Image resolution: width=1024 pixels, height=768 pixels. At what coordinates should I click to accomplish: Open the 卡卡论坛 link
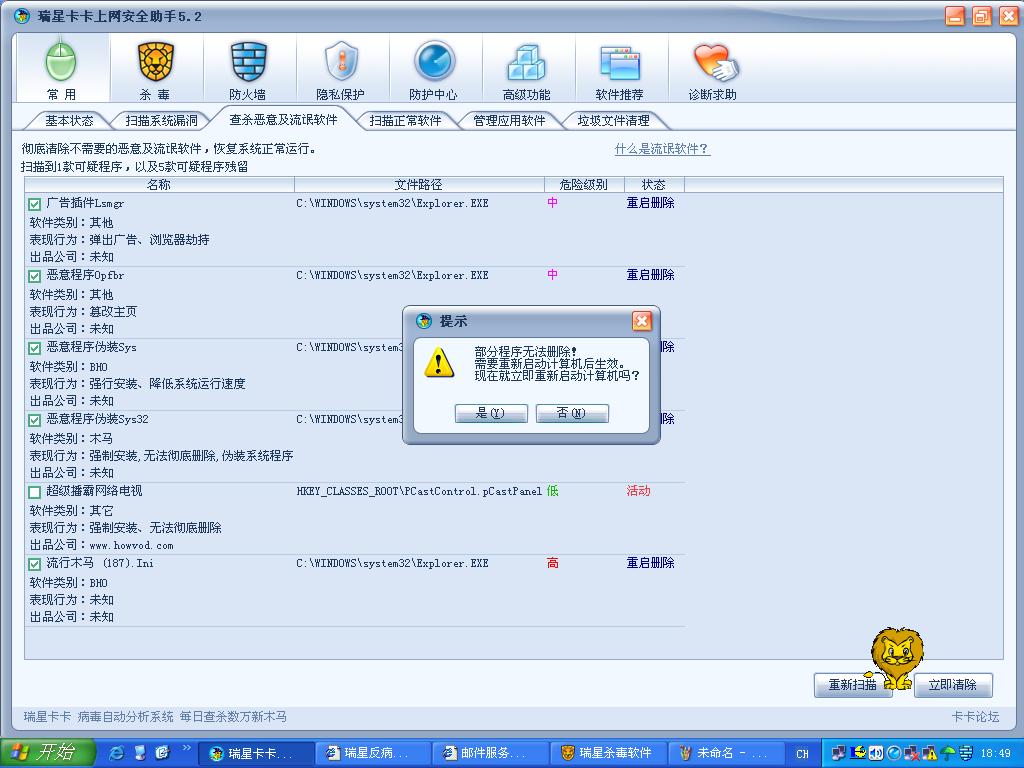976,716
